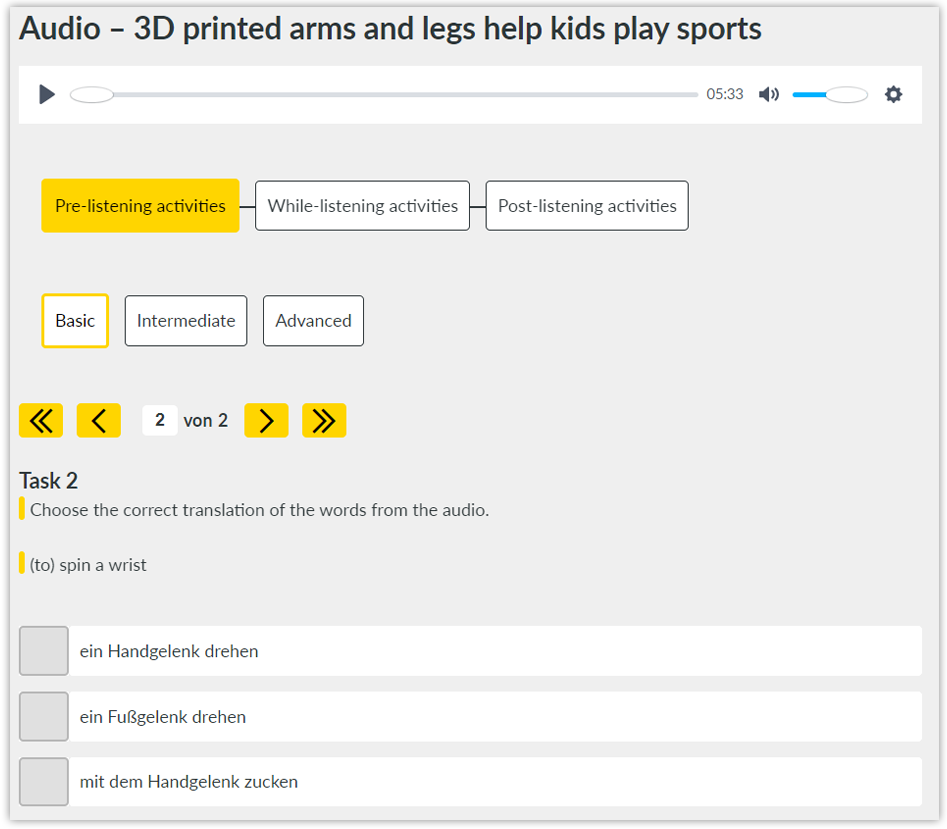Click the middle of the audio timeline
This screenshot has width=947, height=829.
tap(384, 95)
